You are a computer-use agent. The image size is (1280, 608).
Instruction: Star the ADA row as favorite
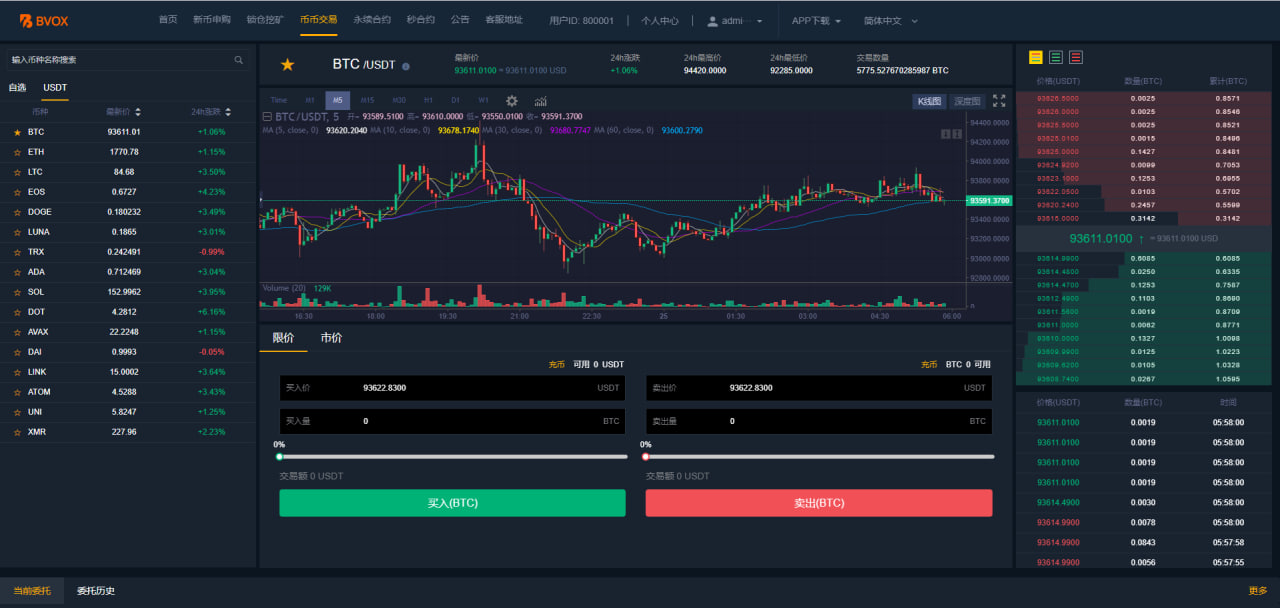tap(17, 272)
